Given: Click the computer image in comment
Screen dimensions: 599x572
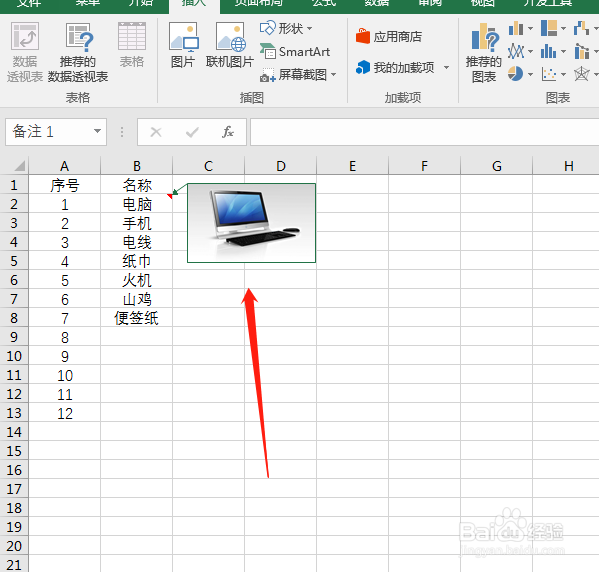Looking at the screenshot, I should (x=251, y=223).
